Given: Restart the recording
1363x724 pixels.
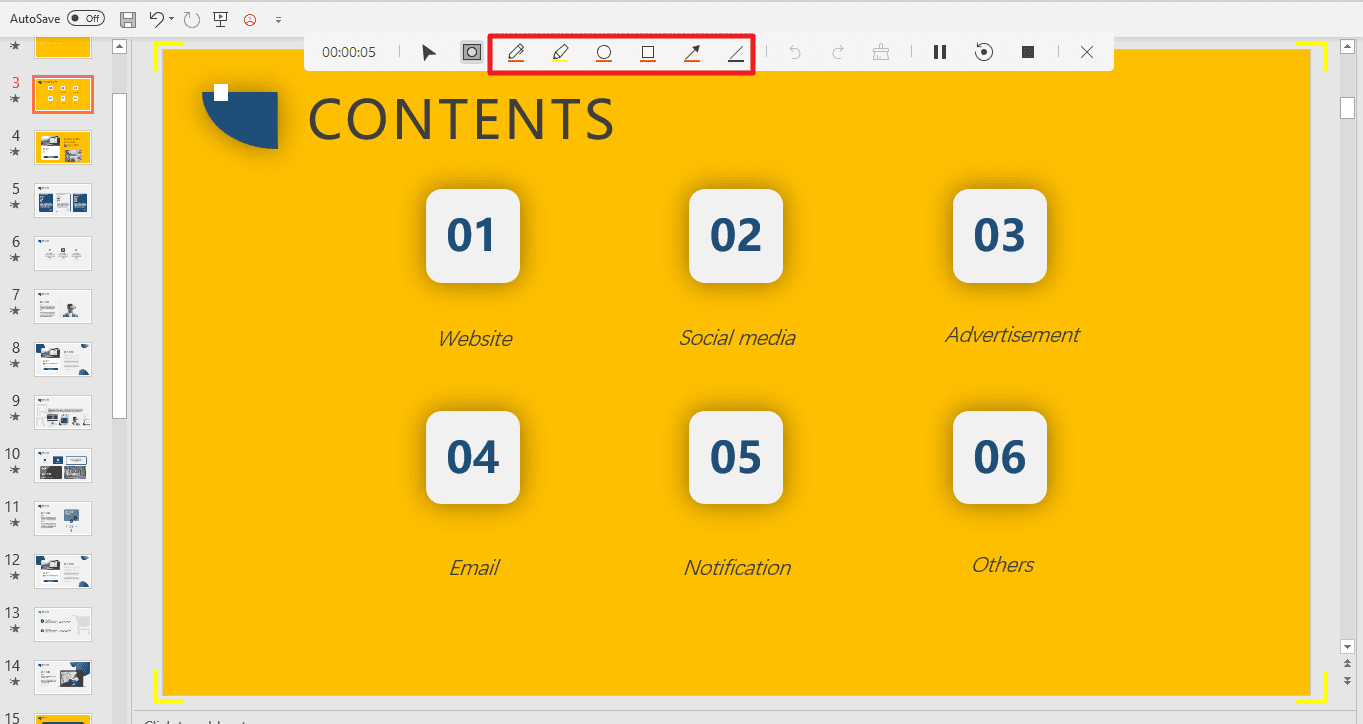Looking at the screenshot, I should click(x=984, y=53).
